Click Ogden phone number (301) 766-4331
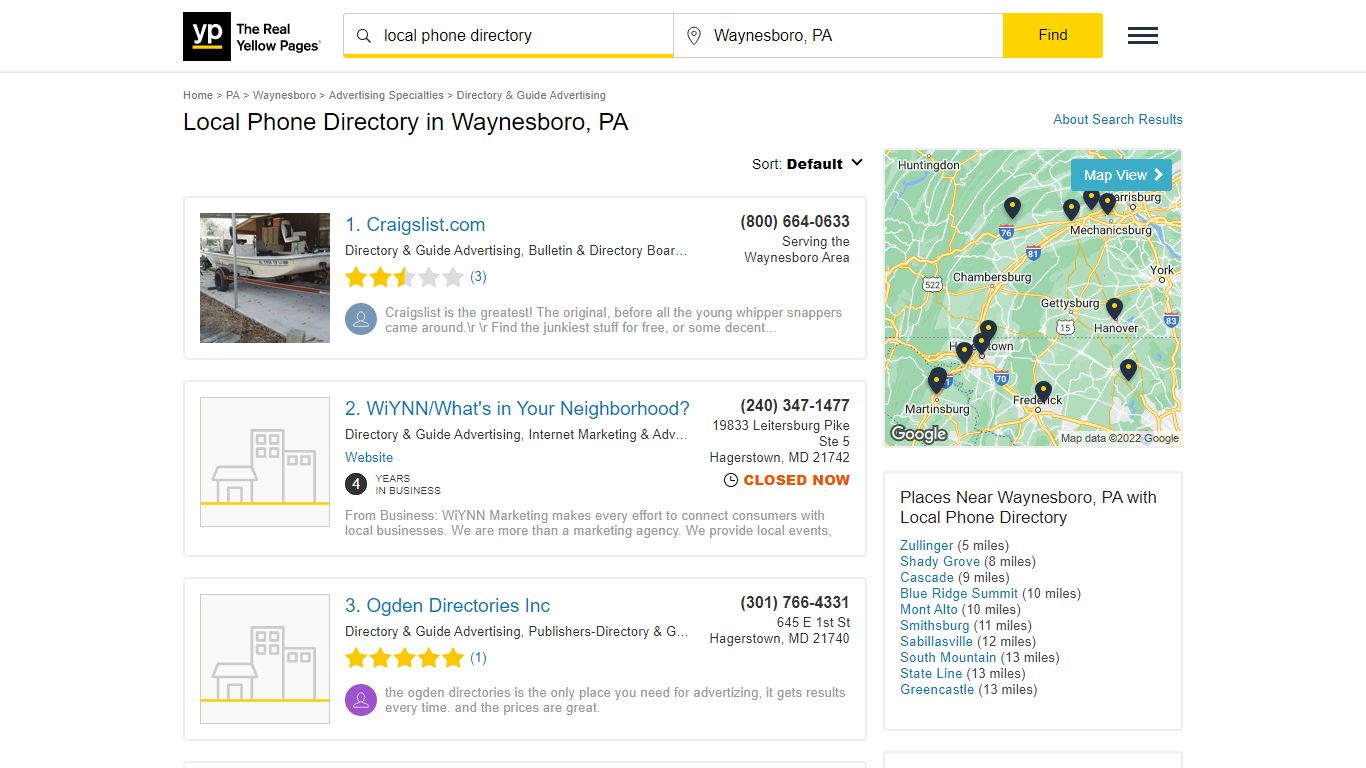 [x=795, y=602]
